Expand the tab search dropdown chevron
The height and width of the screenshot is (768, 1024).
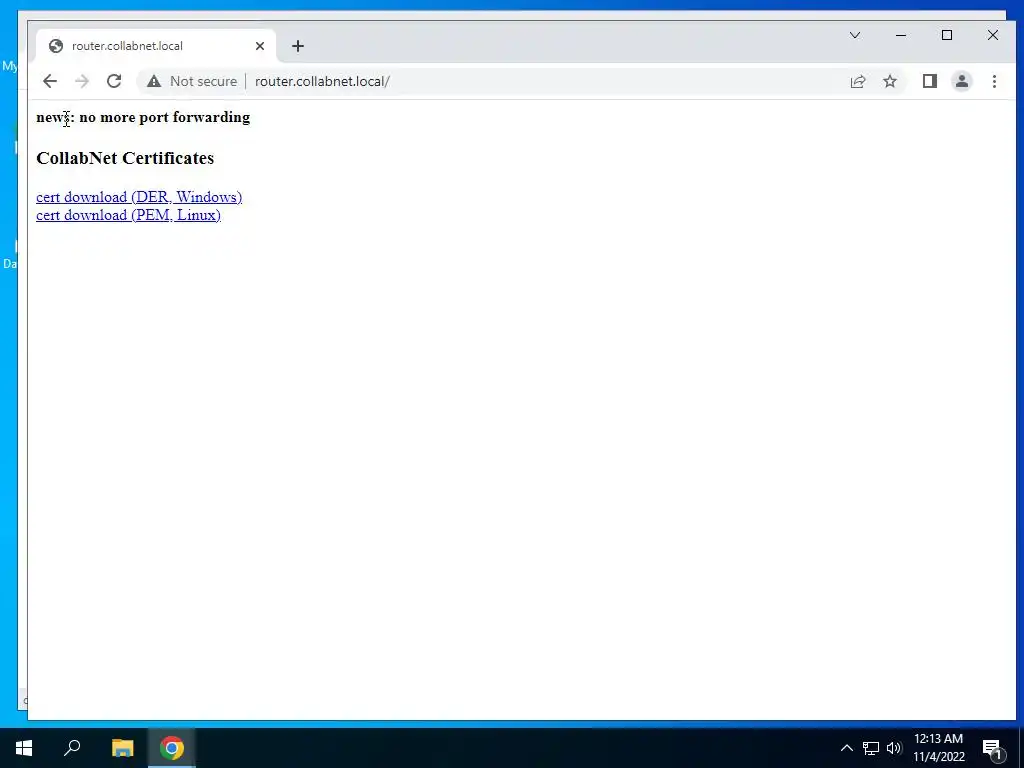[x=855, y=35]
